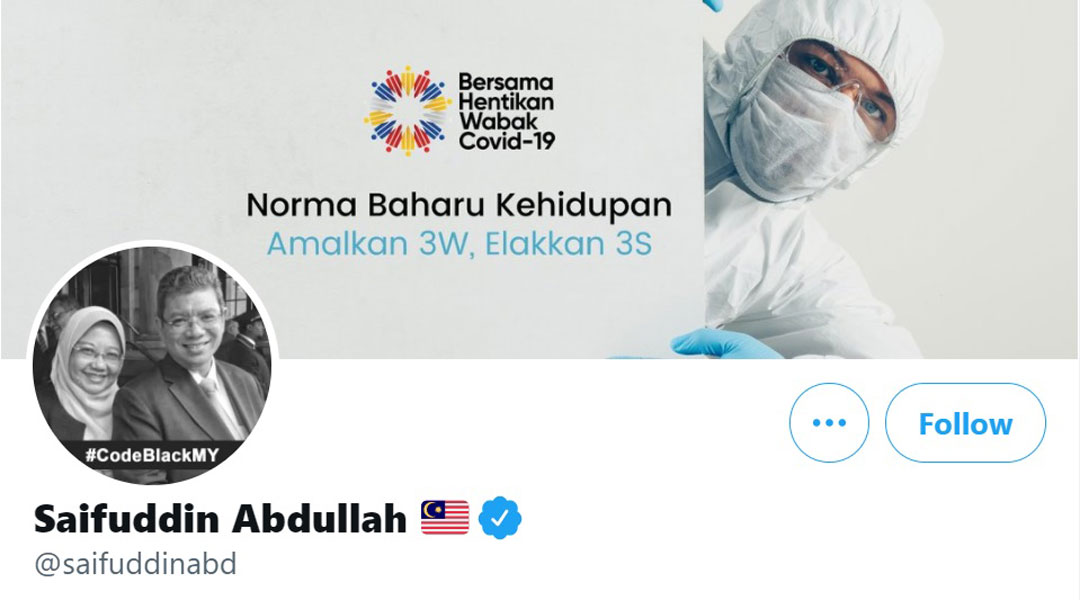Click the man in suit in avatar
Image resolution: width=1080 pixels, height=600 pixels.
pyautogui.click(x=195, y=358)
